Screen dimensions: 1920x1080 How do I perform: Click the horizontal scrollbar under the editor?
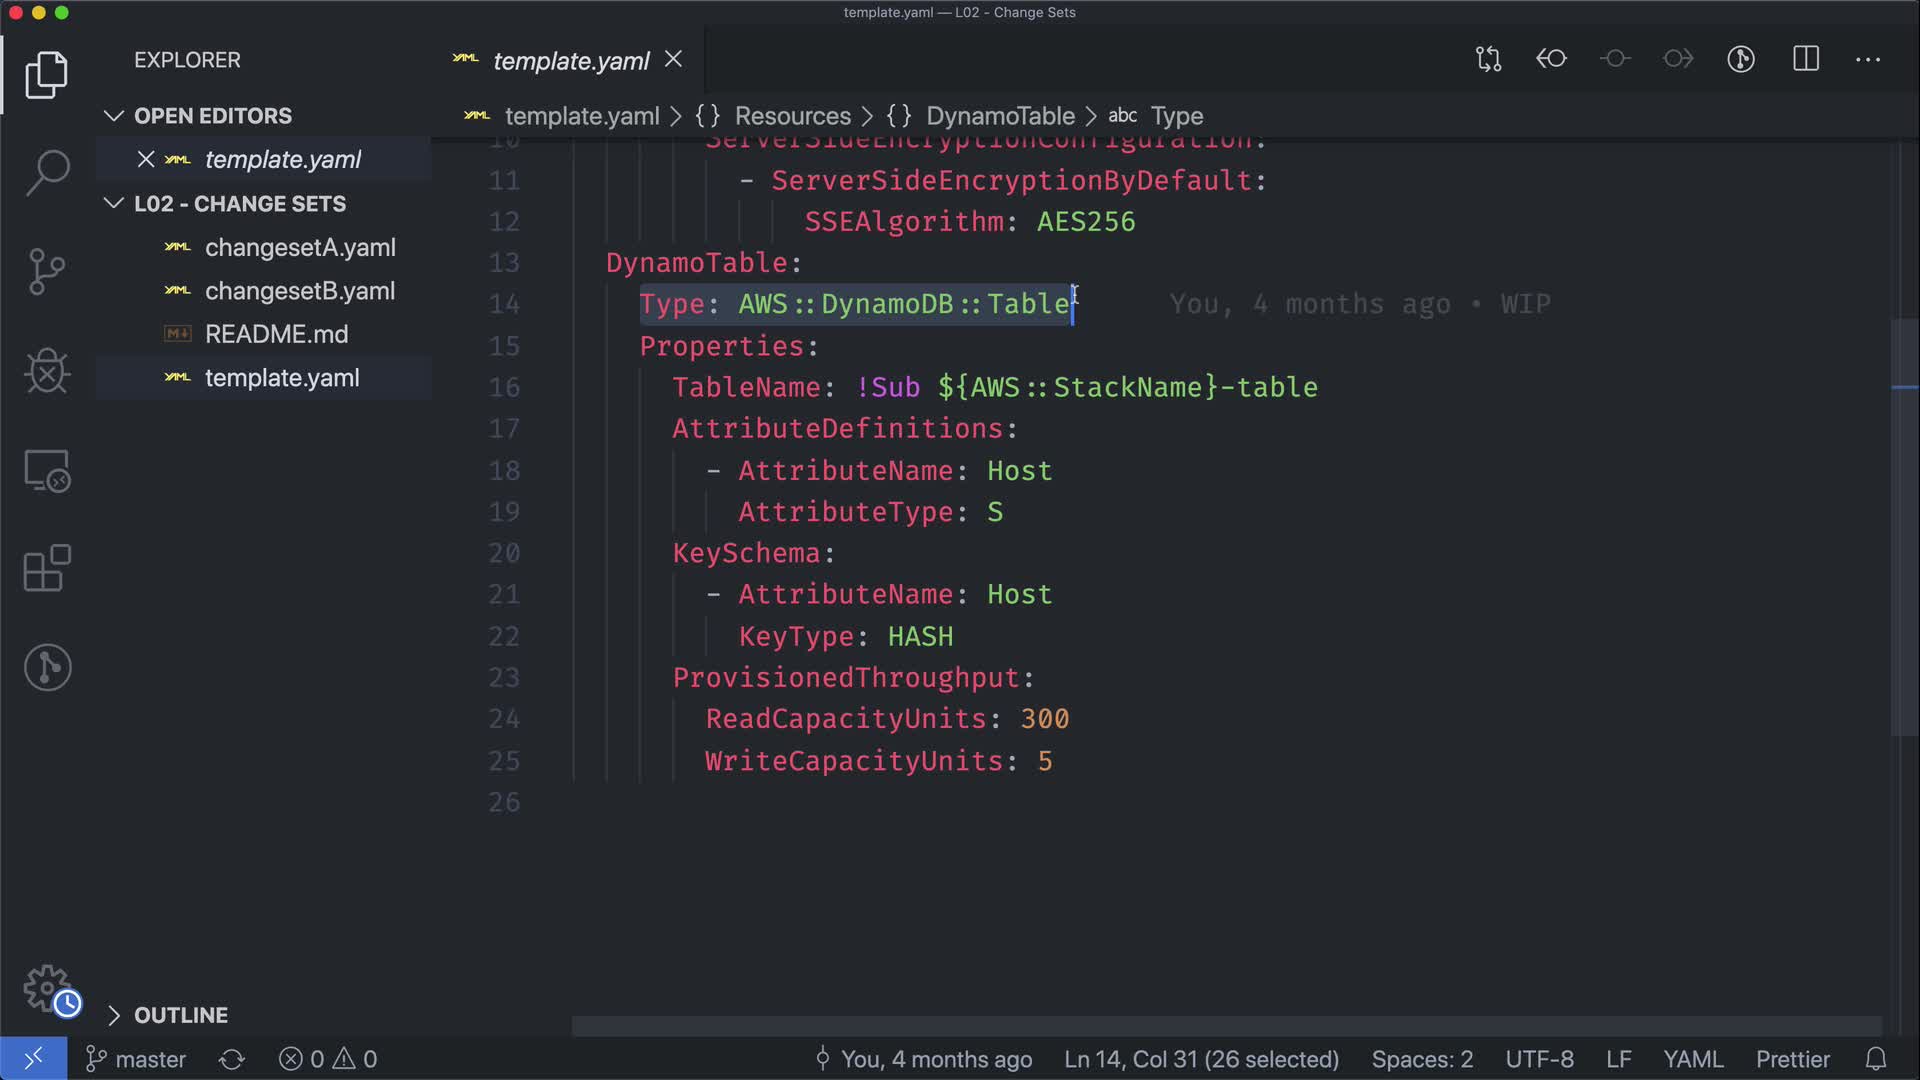point(1226,1026)
